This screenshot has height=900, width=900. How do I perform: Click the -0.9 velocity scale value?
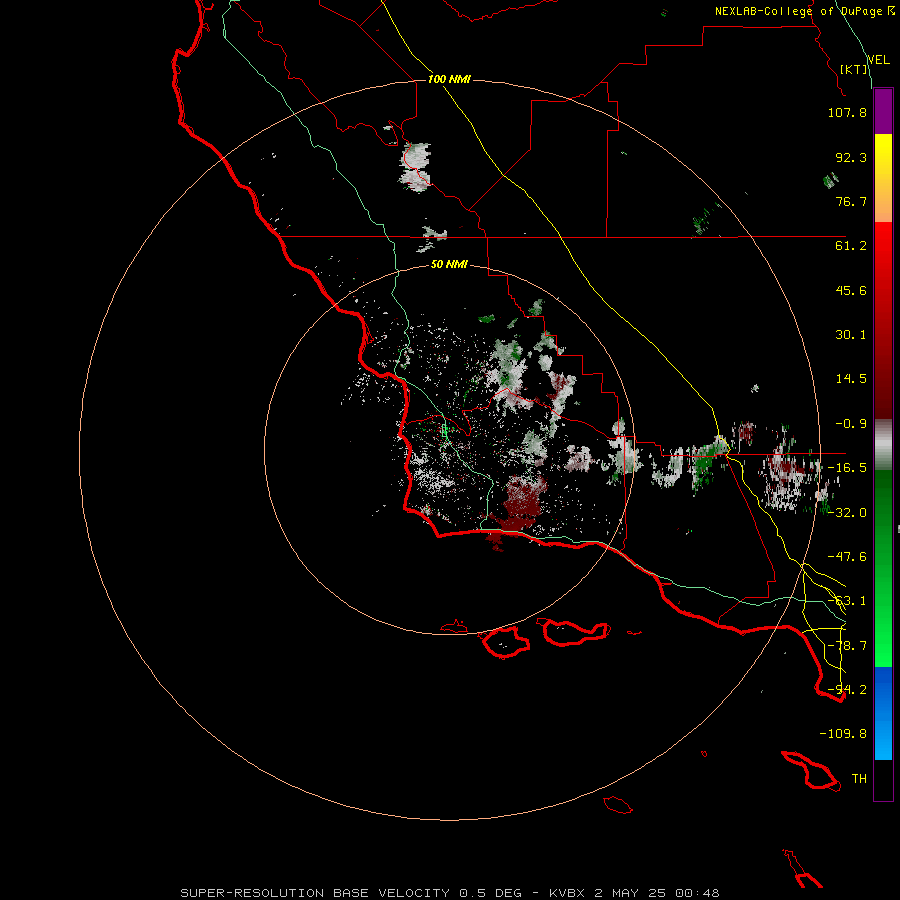coord(851,424)
